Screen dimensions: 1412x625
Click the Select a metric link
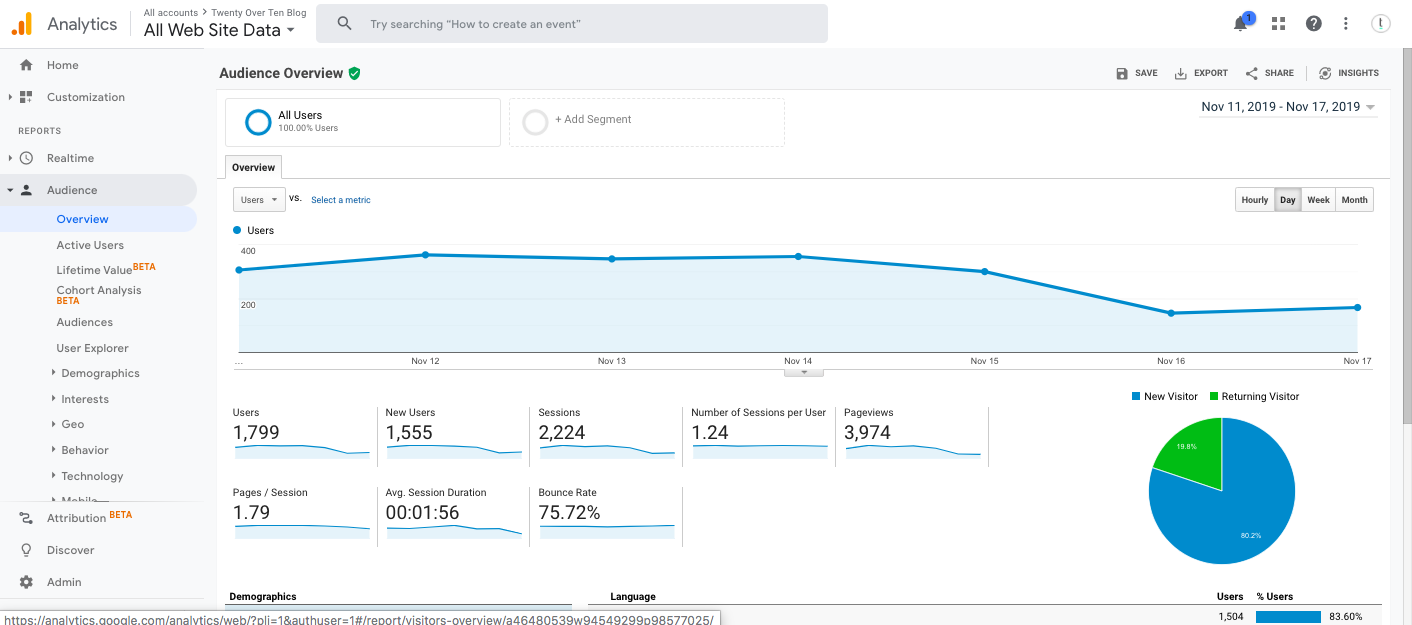point(340,199)
